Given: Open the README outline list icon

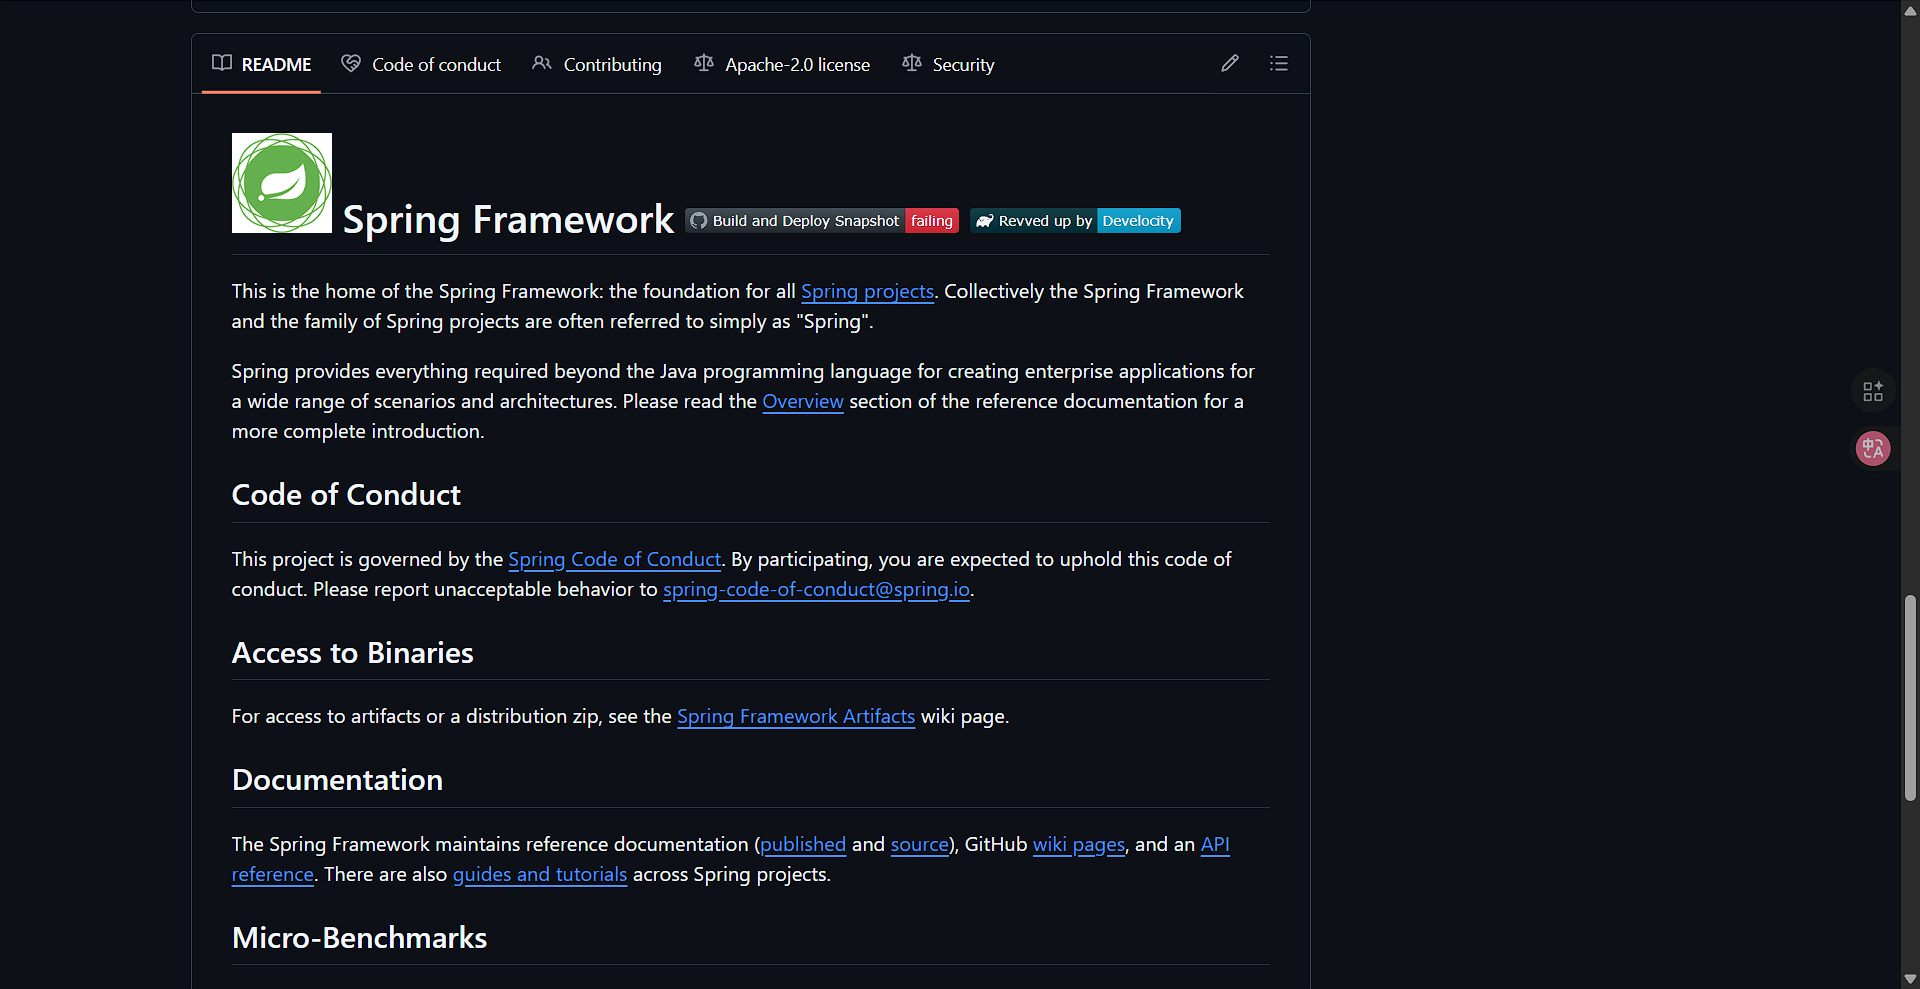Looking at the screenshot, I should (1279, 64).
